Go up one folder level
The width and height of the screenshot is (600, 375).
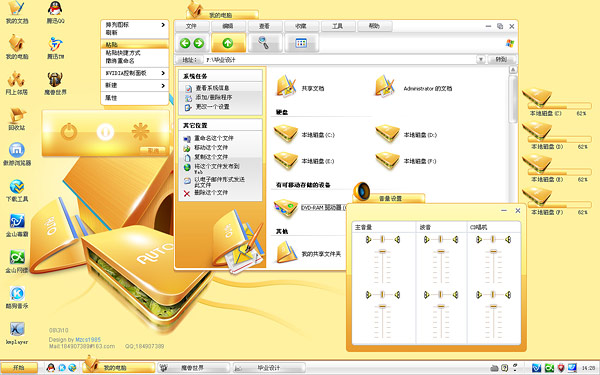click(228, 43)
